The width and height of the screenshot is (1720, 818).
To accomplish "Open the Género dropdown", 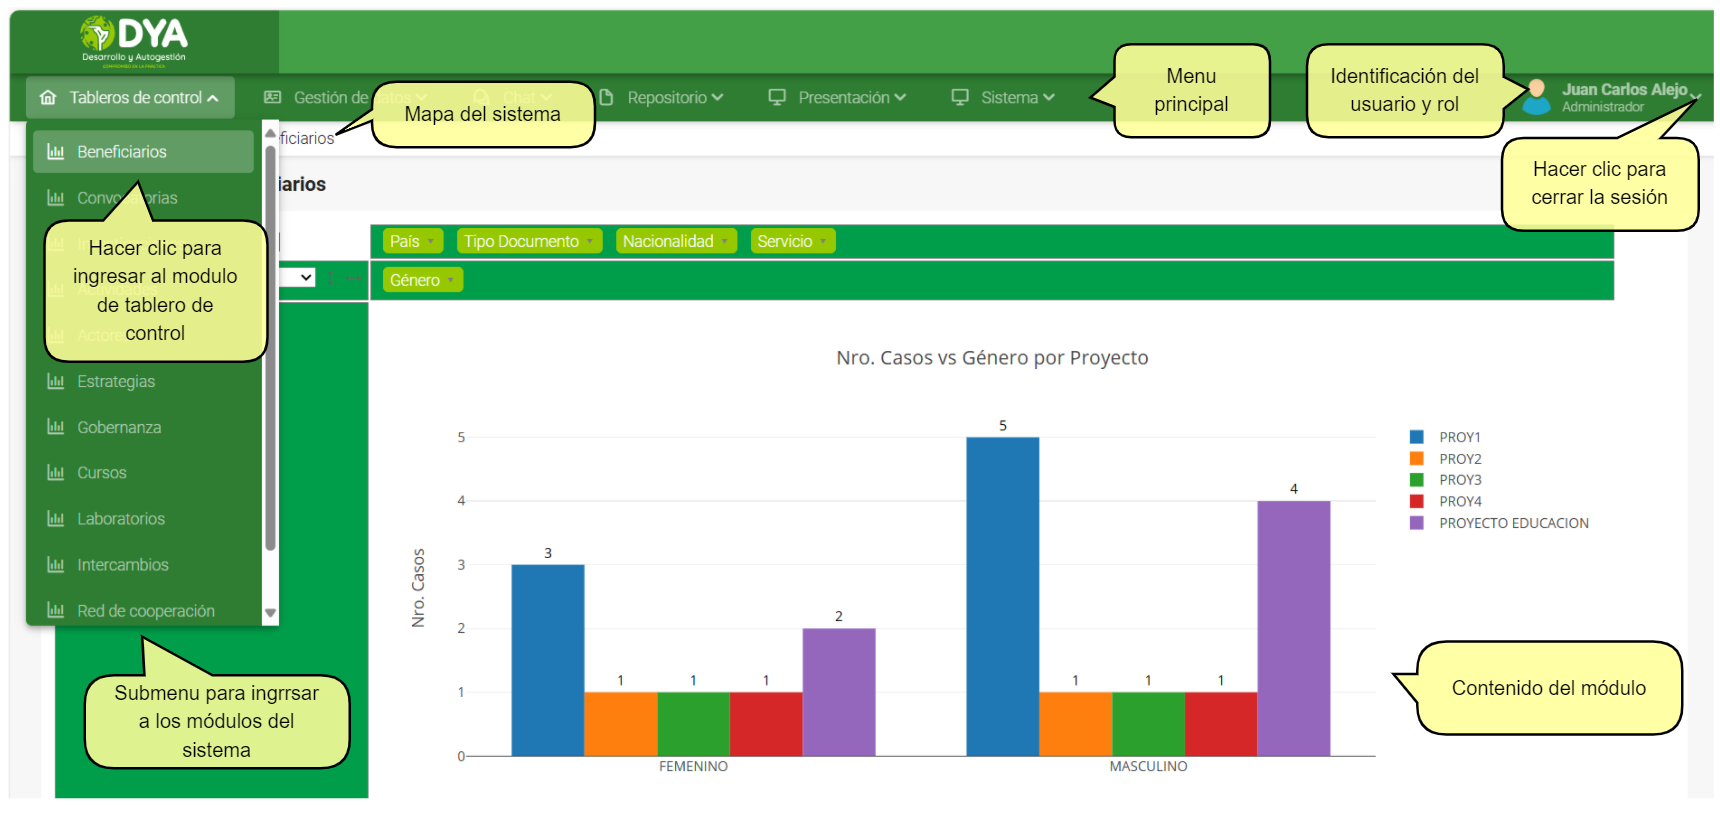I will pyautogui.click(x=422, y=281).
